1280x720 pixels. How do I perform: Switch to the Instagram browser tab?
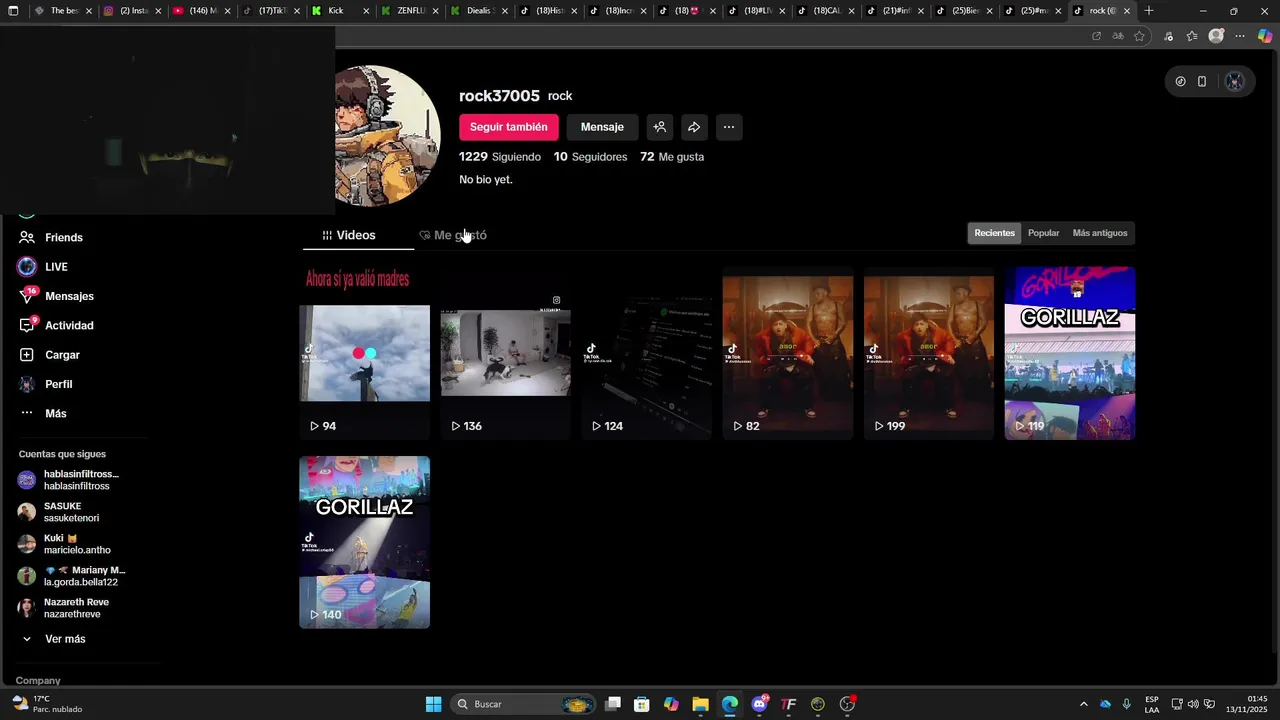point(132,11)
